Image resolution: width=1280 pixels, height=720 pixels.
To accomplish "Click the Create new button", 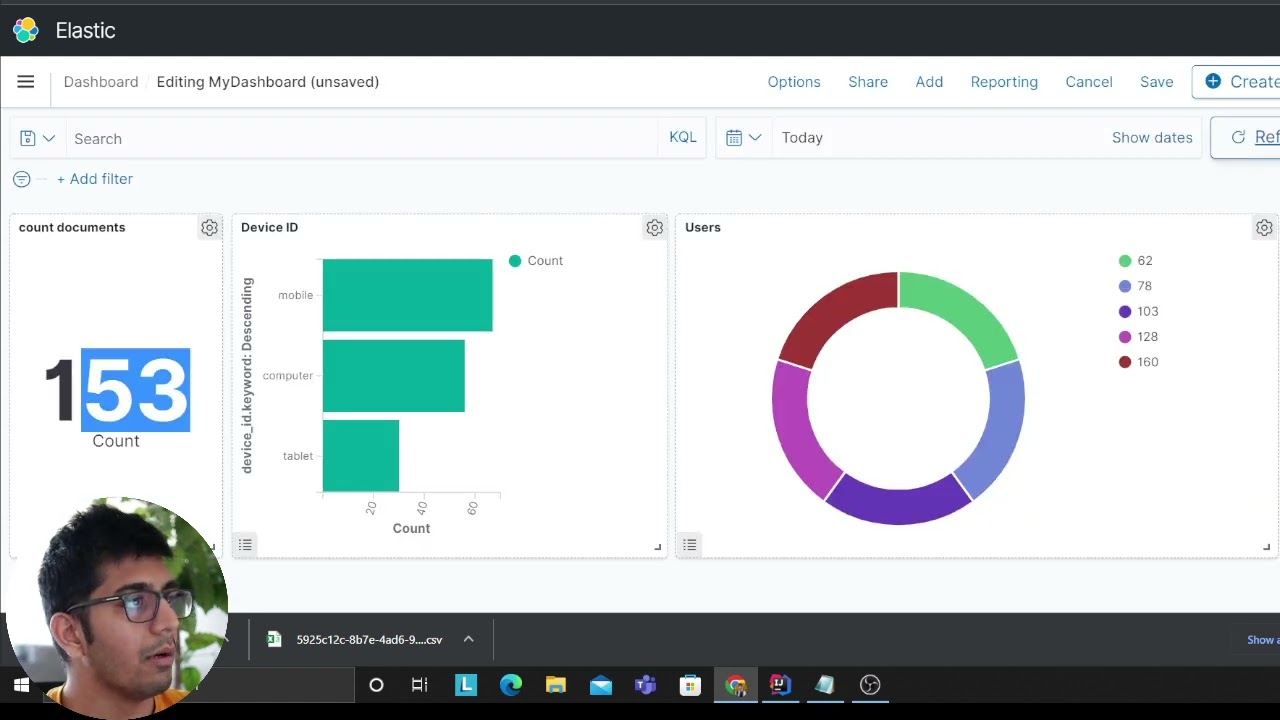I will (1238, 82).
